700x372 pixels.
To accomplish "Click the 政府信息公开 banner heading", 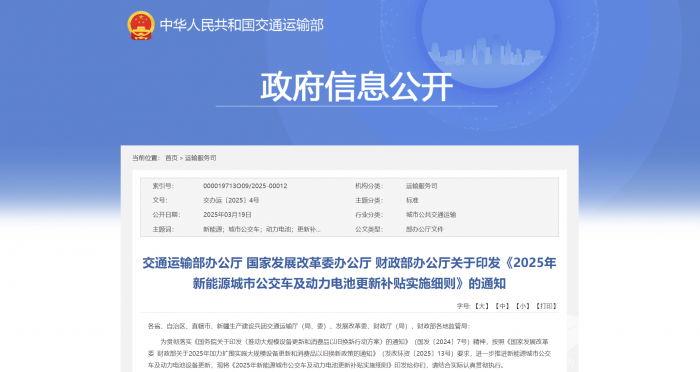I will pyautogui.click(x=357, y=87).
